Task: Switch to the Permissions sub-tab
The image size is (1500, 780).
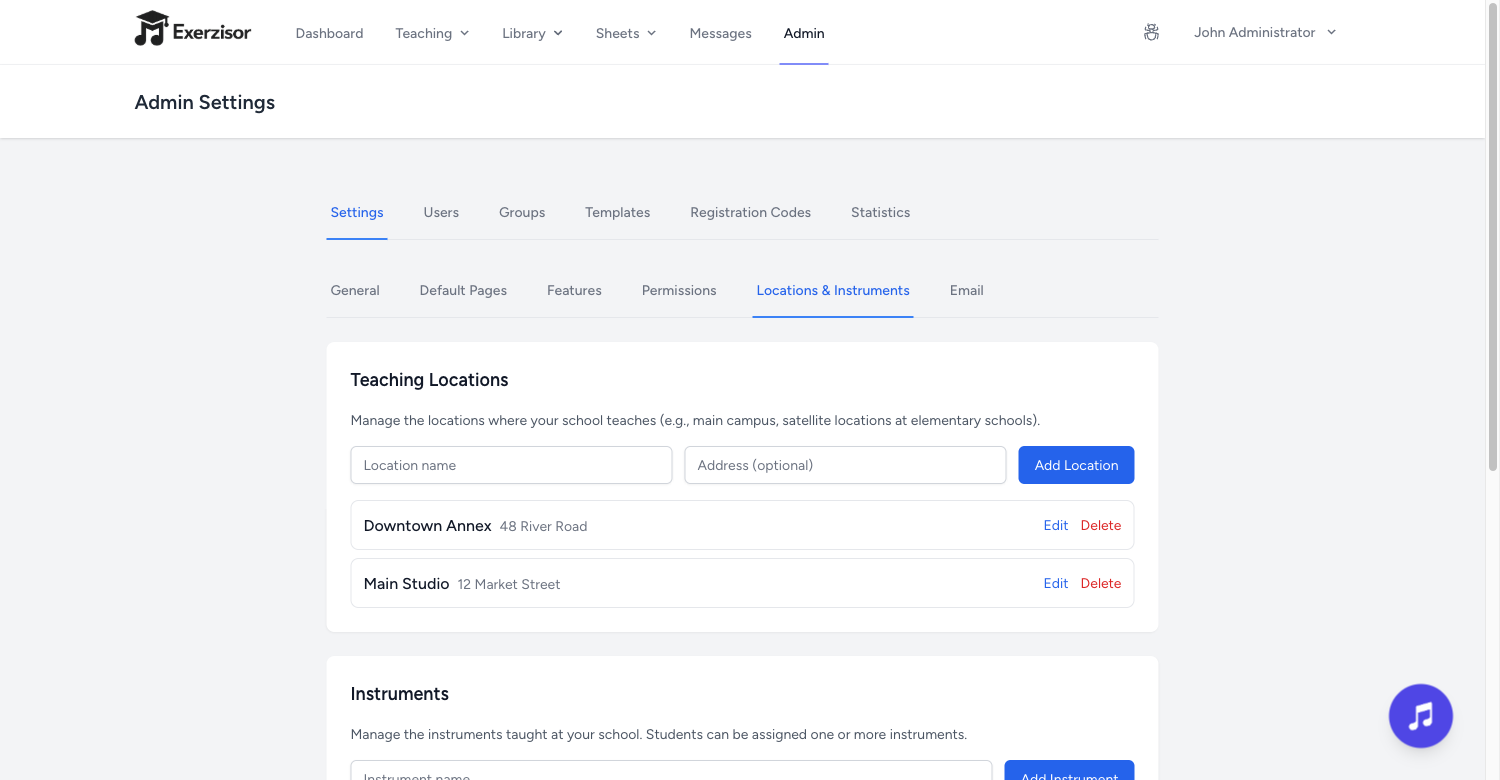Action: tap(679, 290)
